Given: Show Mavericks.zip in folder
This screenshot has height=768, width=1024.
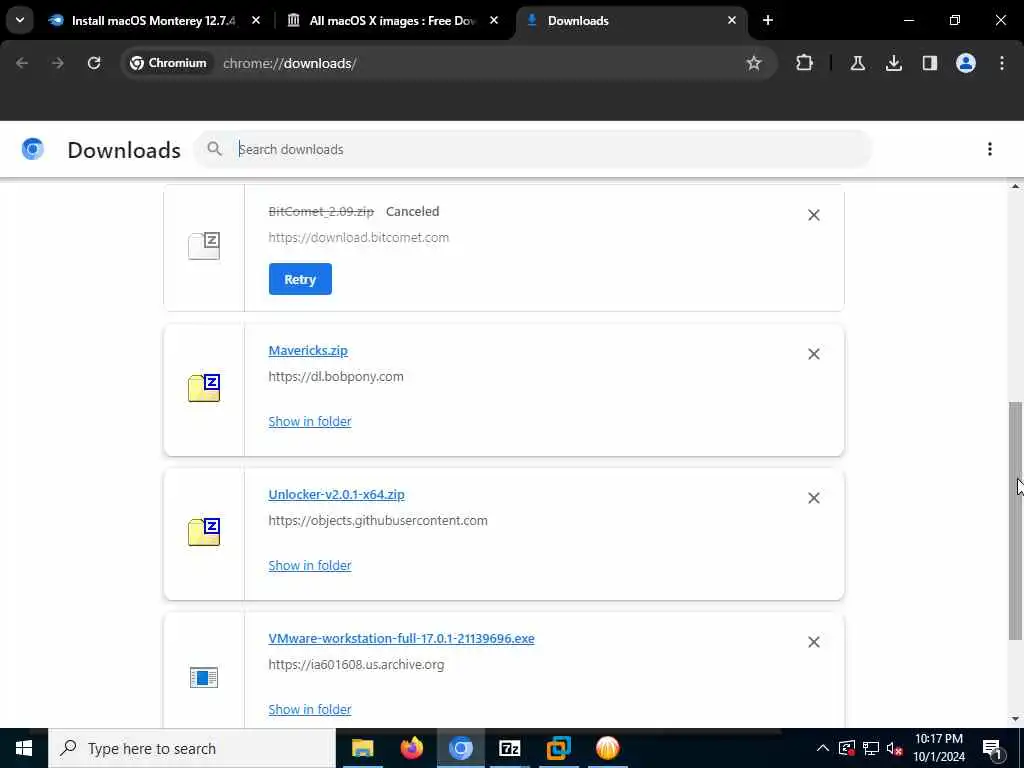Looking at the screenshot, I should 310,421.
